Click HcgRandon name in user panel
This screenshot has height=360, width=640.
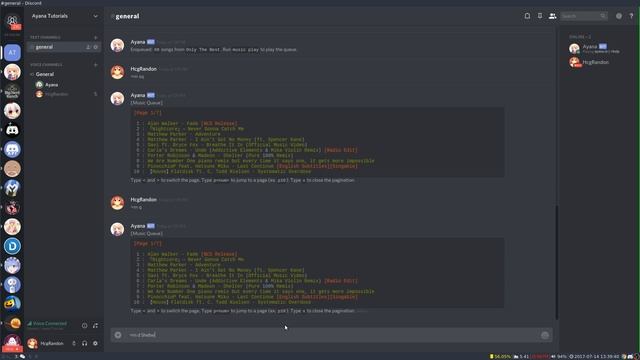[52, 343]
